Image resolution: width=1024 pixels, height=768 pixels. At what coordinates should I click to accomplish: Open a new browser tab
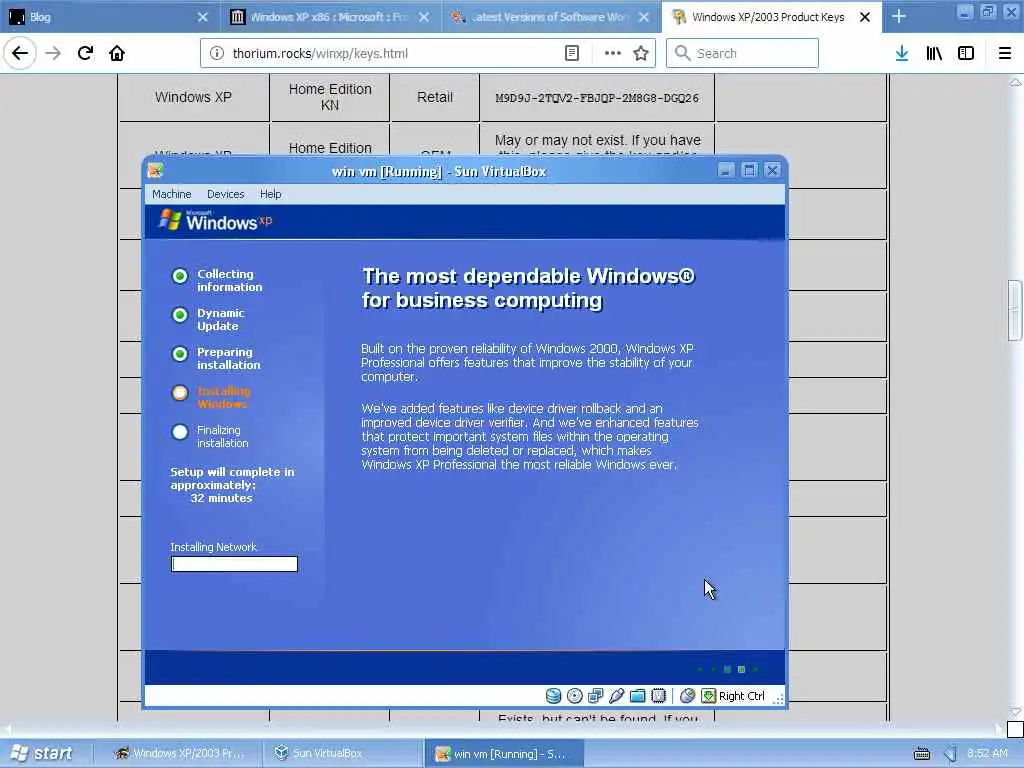(x=899, y=16)
